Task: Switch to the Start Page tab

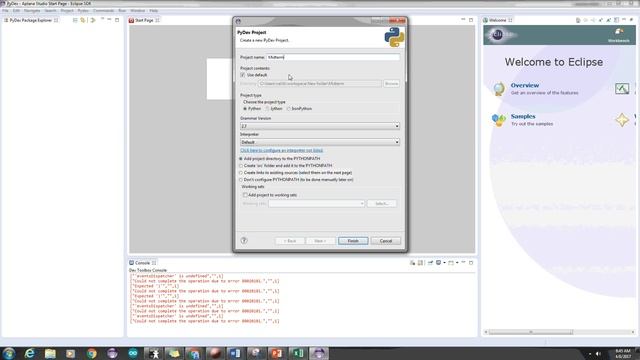Action: click(144, 20)
